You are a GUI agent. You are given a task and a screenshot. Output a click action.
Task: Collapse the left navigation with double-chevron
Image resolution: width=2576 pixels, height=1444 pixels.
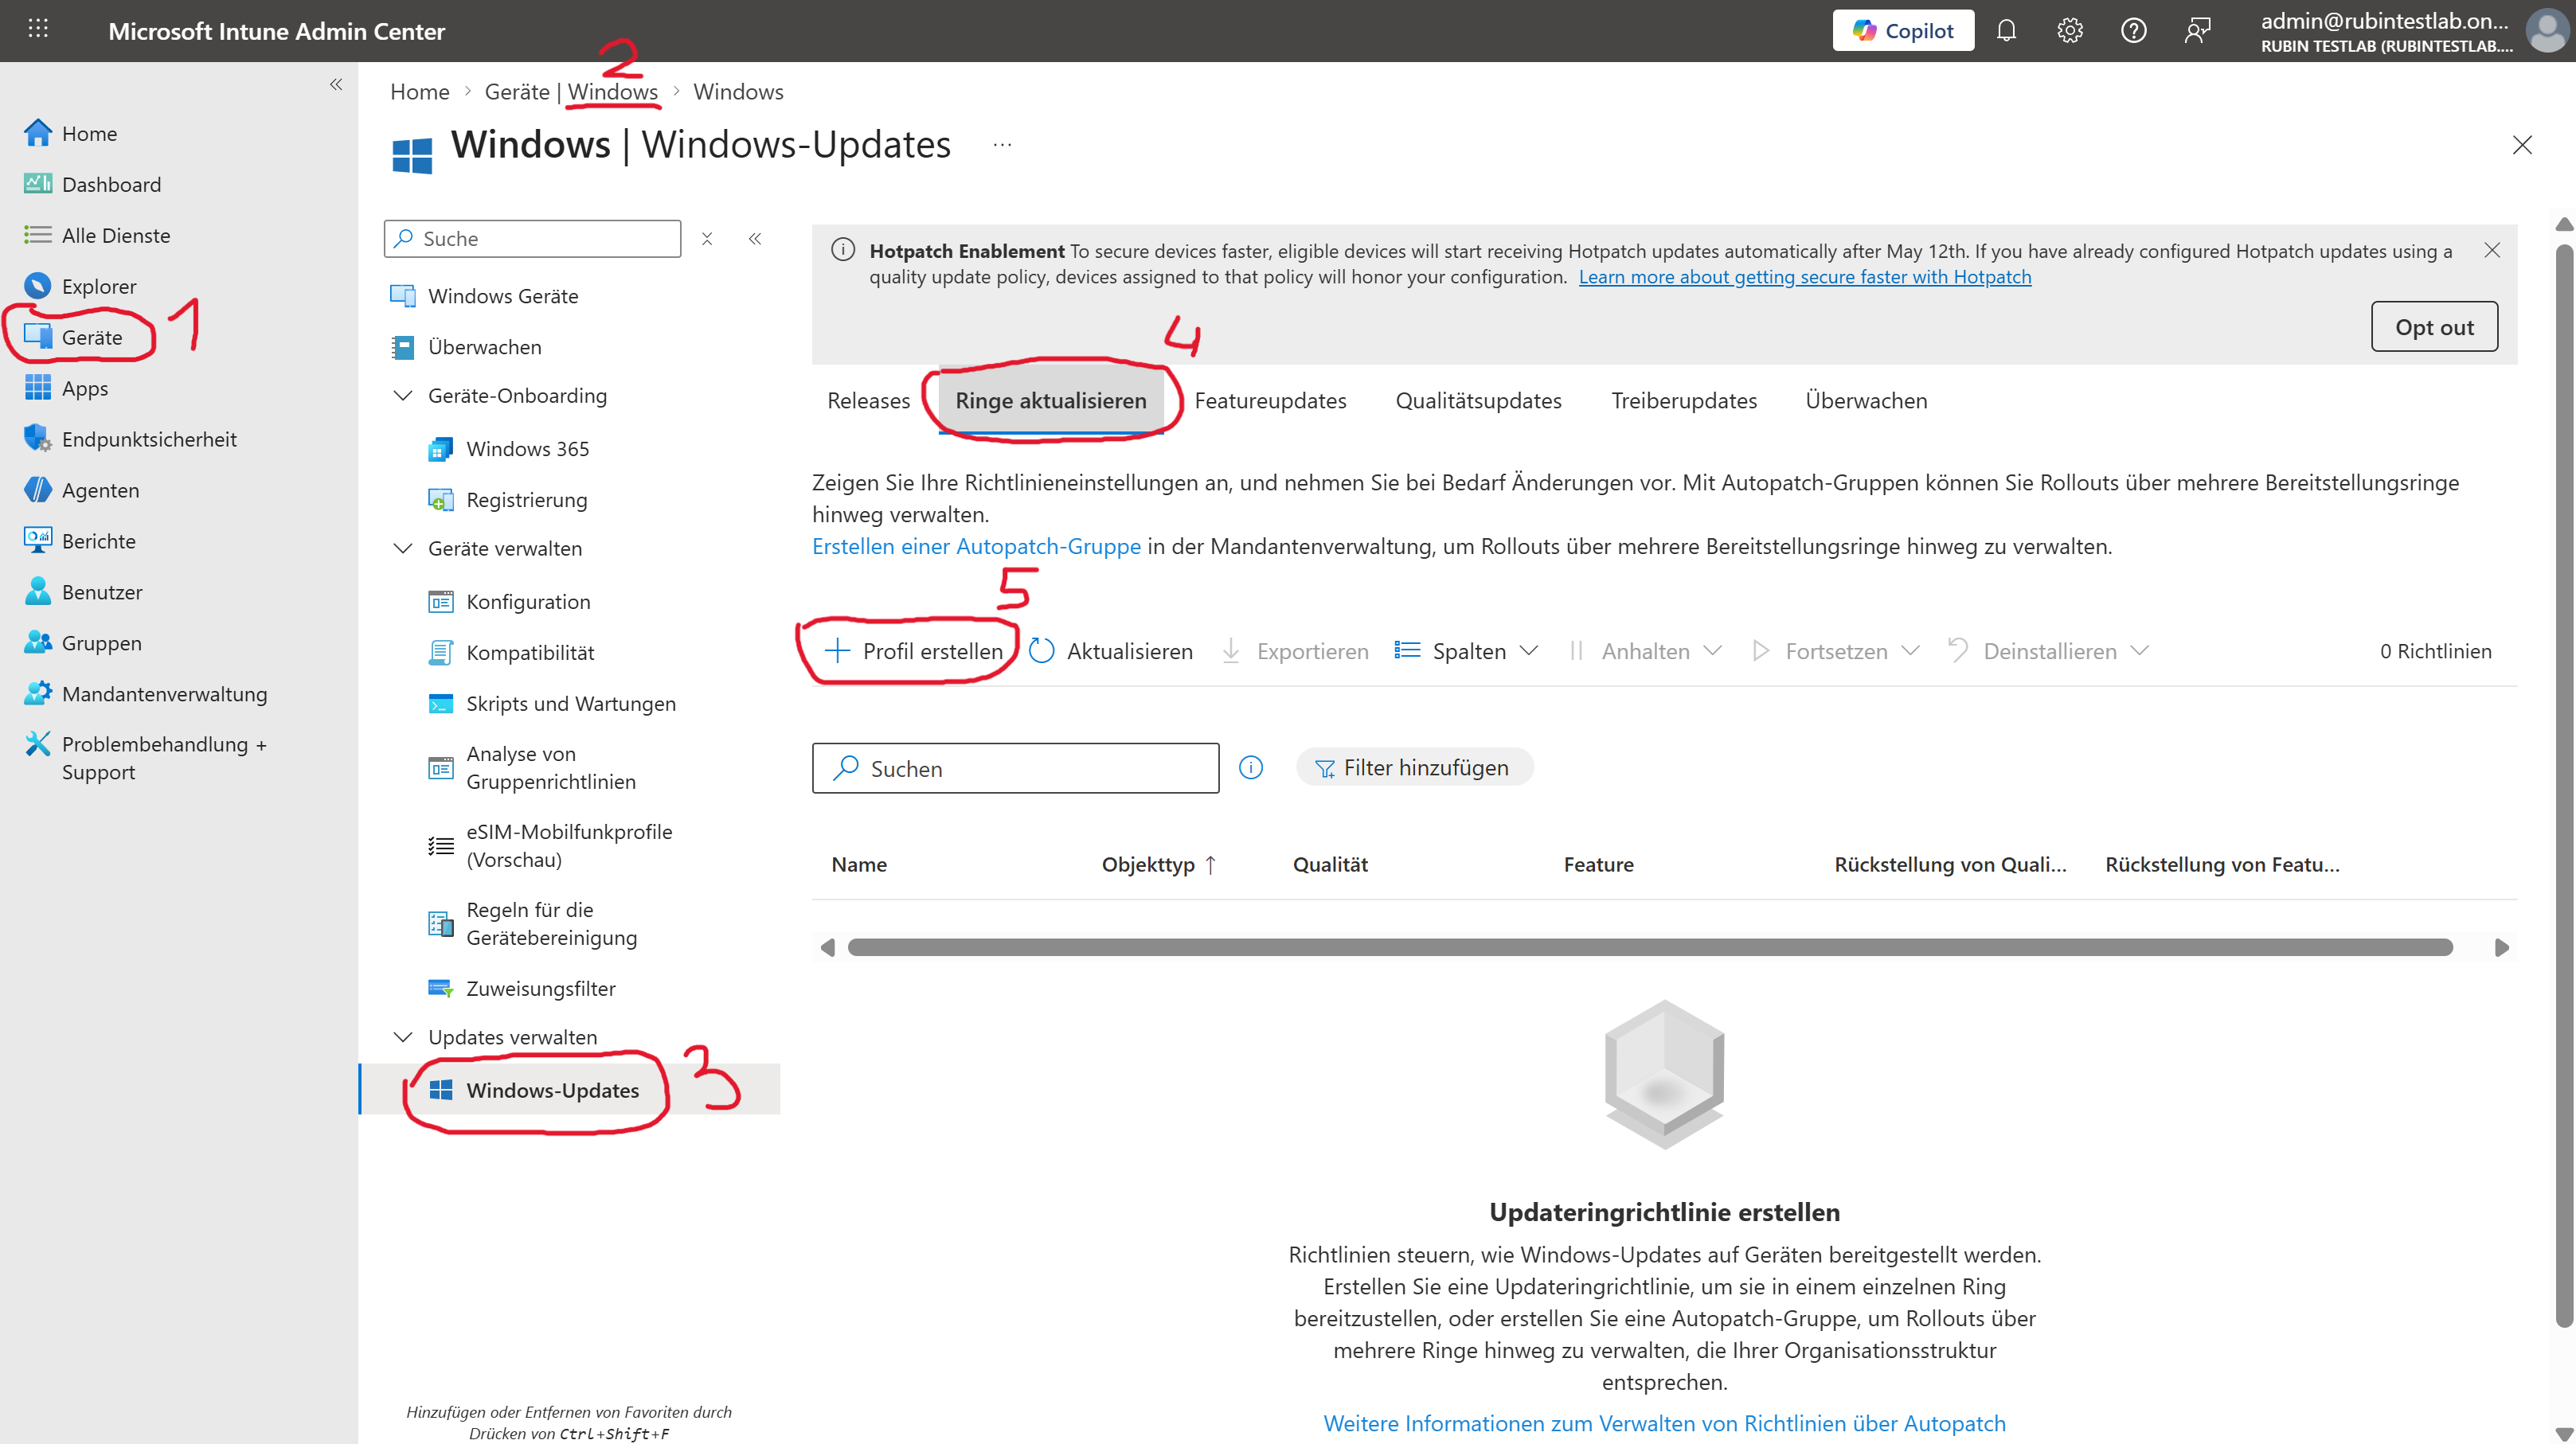click(336, 85)
